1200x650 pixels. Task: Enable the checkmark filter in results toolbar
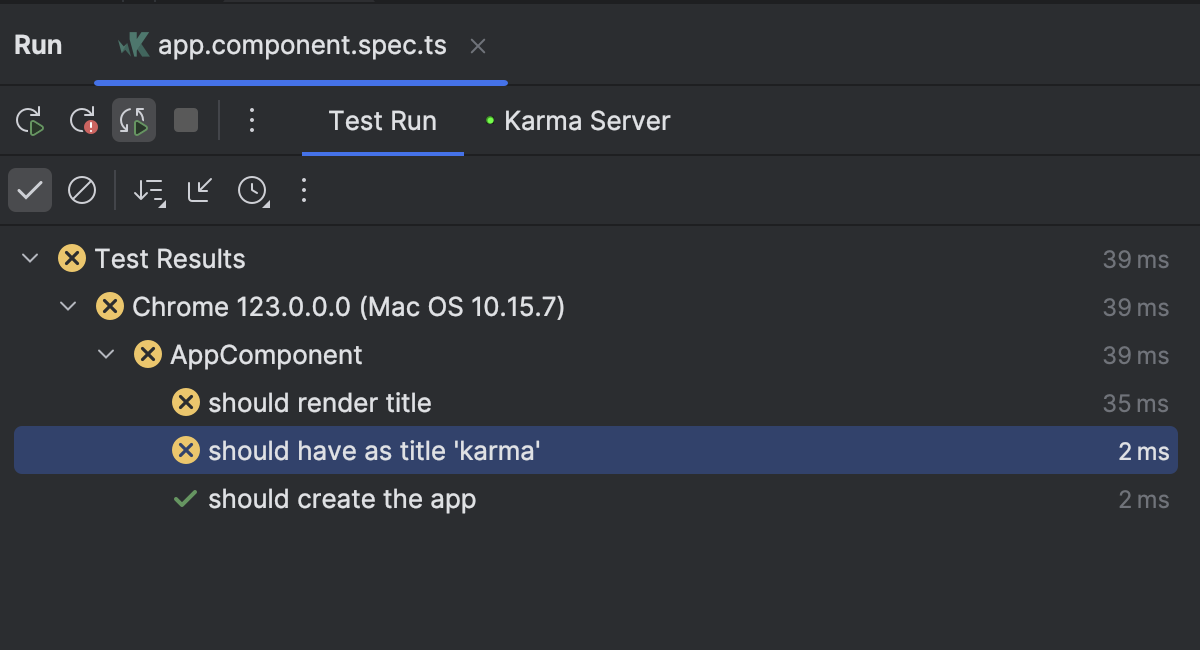[30, 190]
